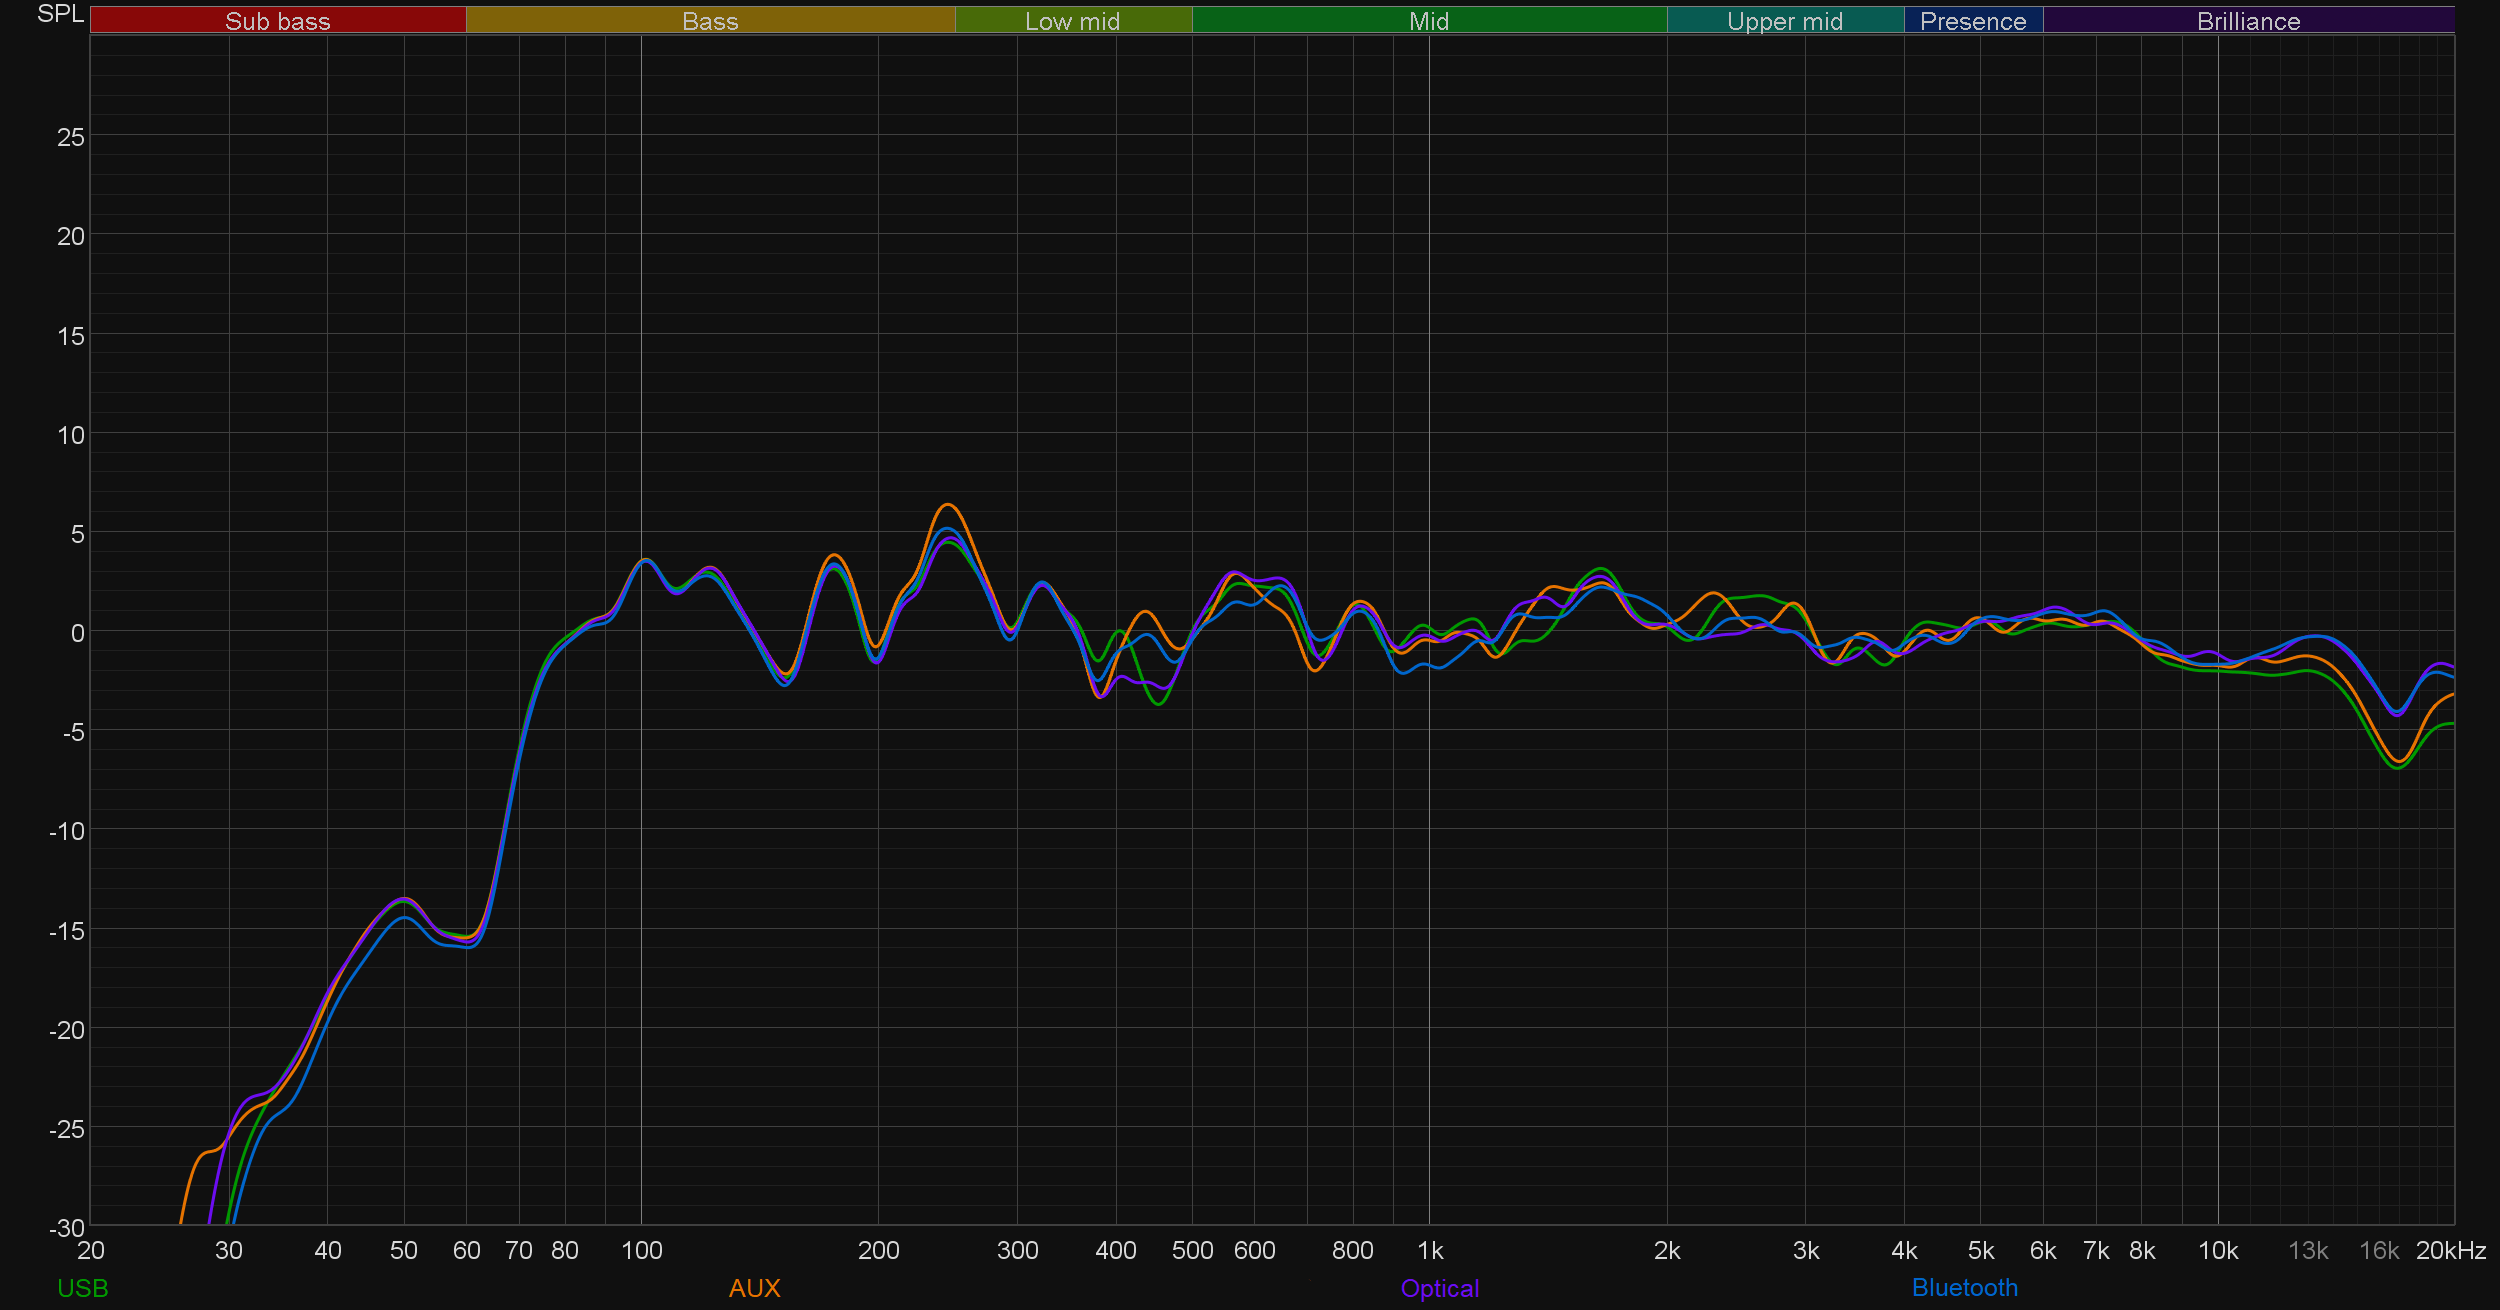
Task: Click the 25 dB axis label
Action: point(71,137)
